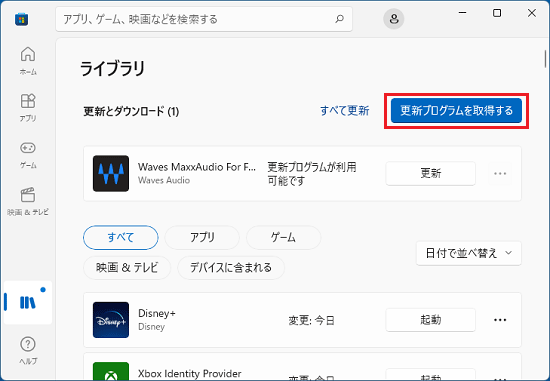Click the vertical scrollbar thumb
This screenshot has width=550, height=381.
[x=545, y=59]
